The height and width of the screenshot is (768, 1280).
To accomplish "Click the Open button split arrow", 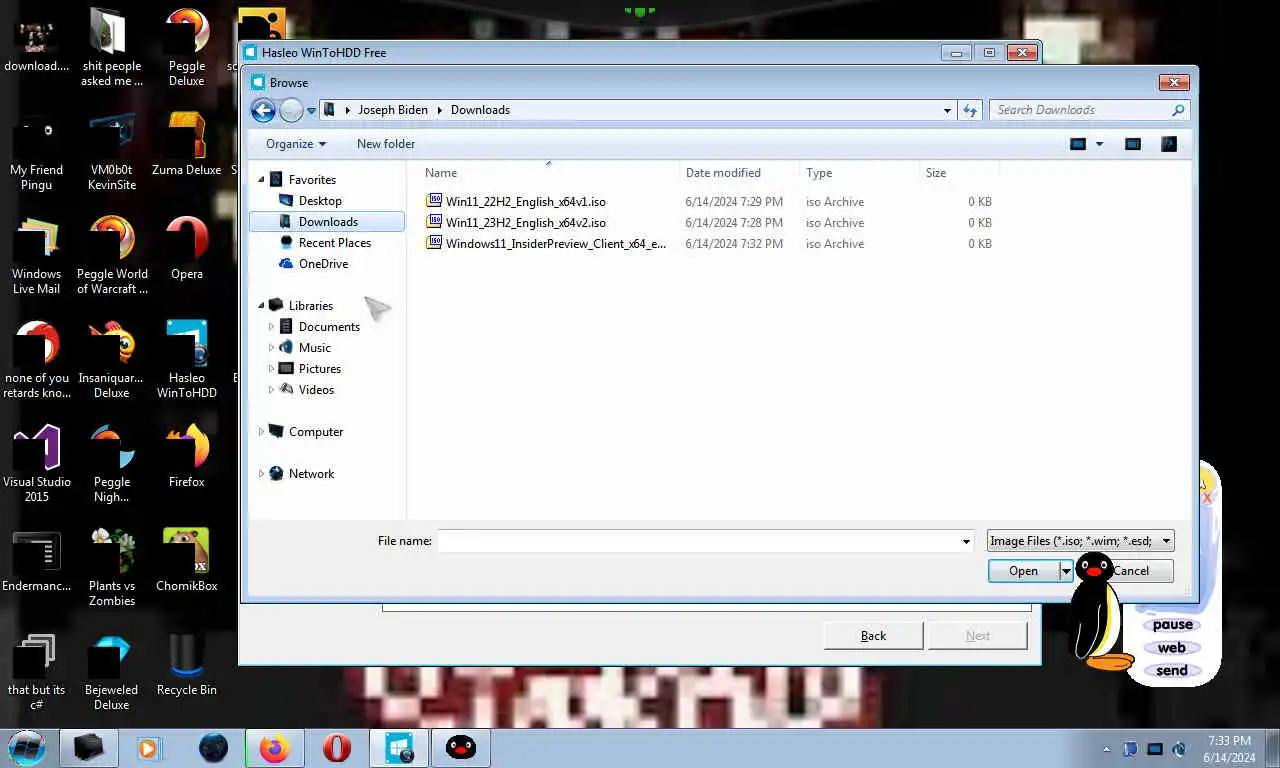I will [x=1066, y=571].
